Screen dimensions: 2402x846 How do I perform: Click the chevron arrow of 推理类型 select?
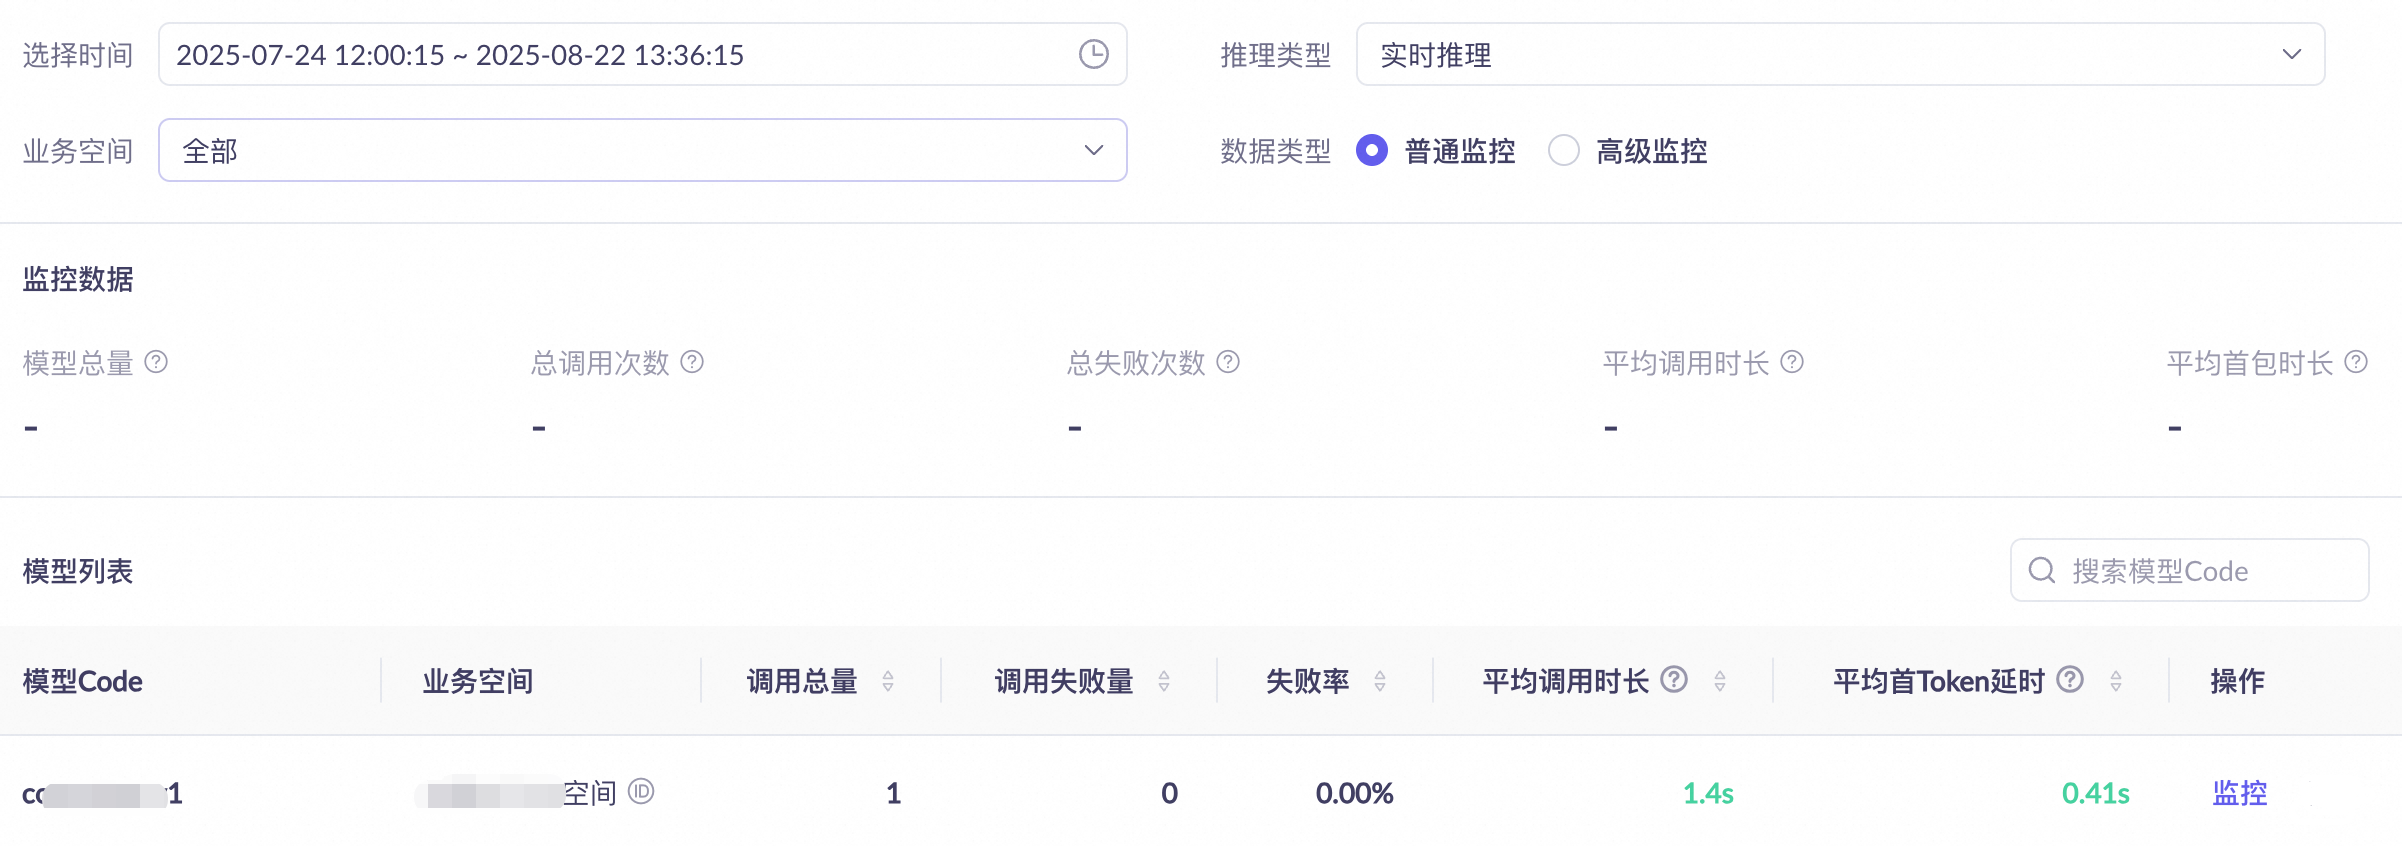click(x=2292, y=54)
